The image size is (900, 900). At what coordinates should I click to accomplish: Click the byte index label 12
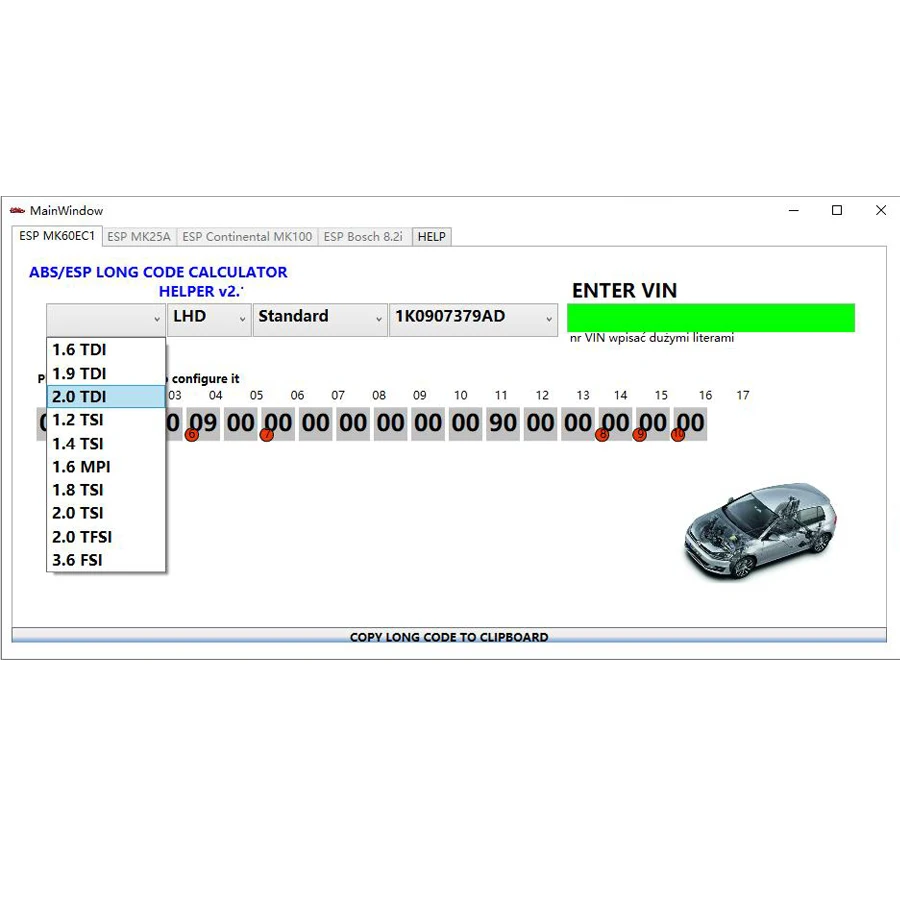[542, 395]
